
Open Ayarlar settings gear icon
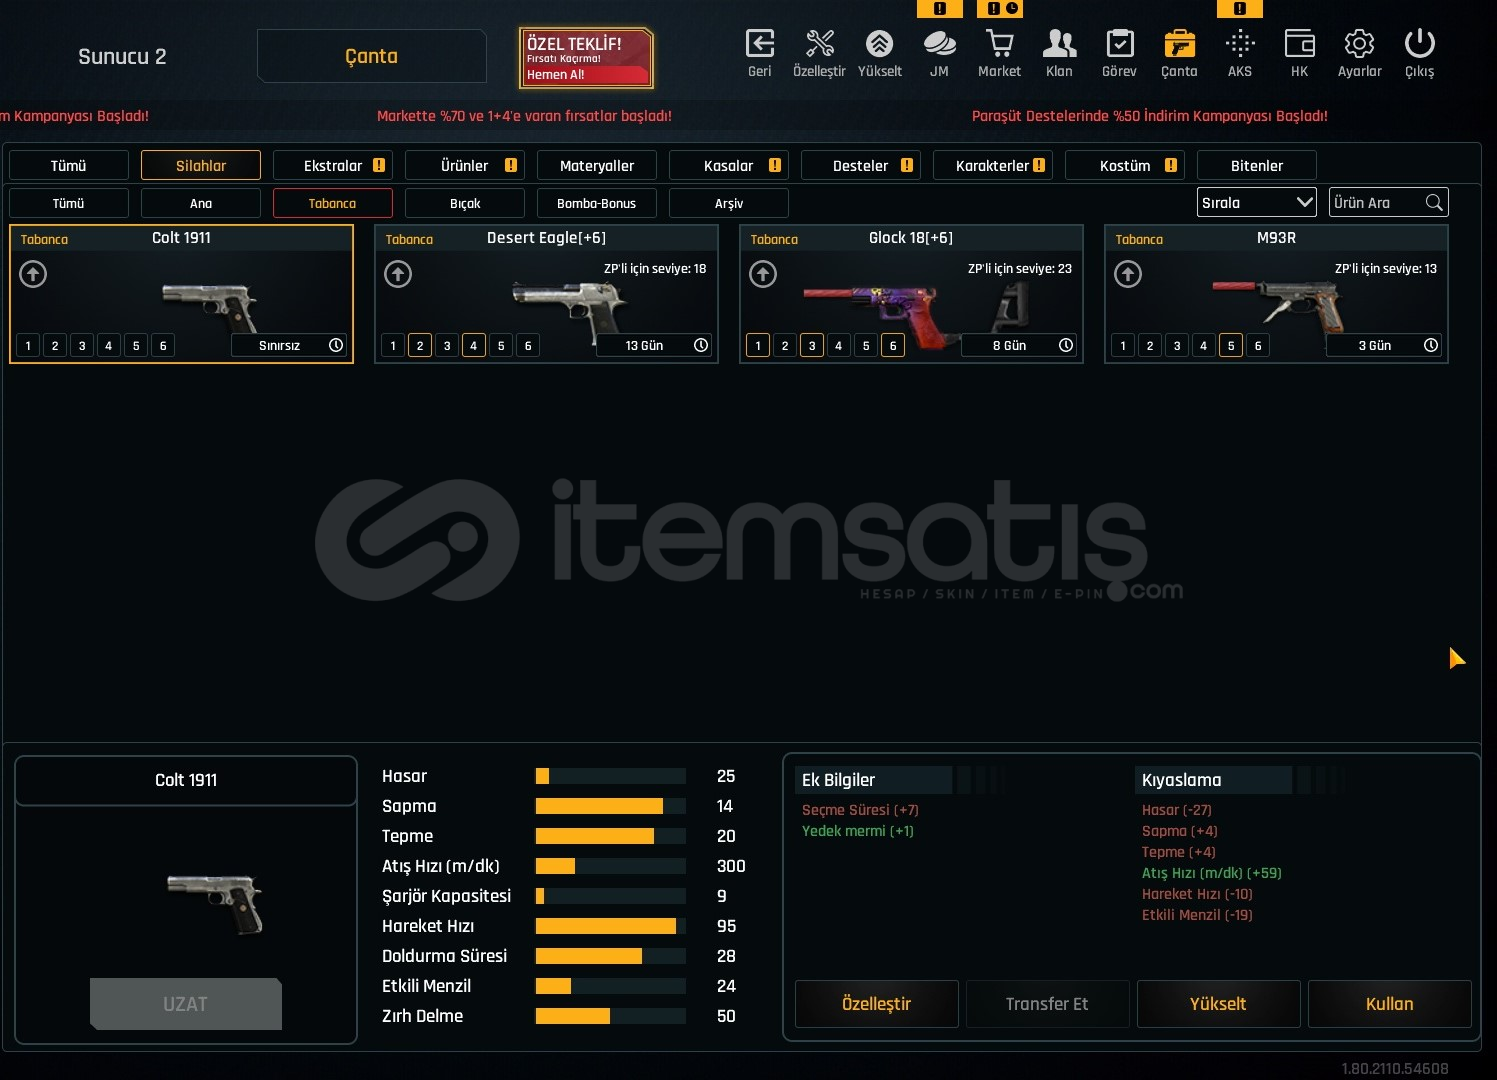click(x=1359, y=45)
